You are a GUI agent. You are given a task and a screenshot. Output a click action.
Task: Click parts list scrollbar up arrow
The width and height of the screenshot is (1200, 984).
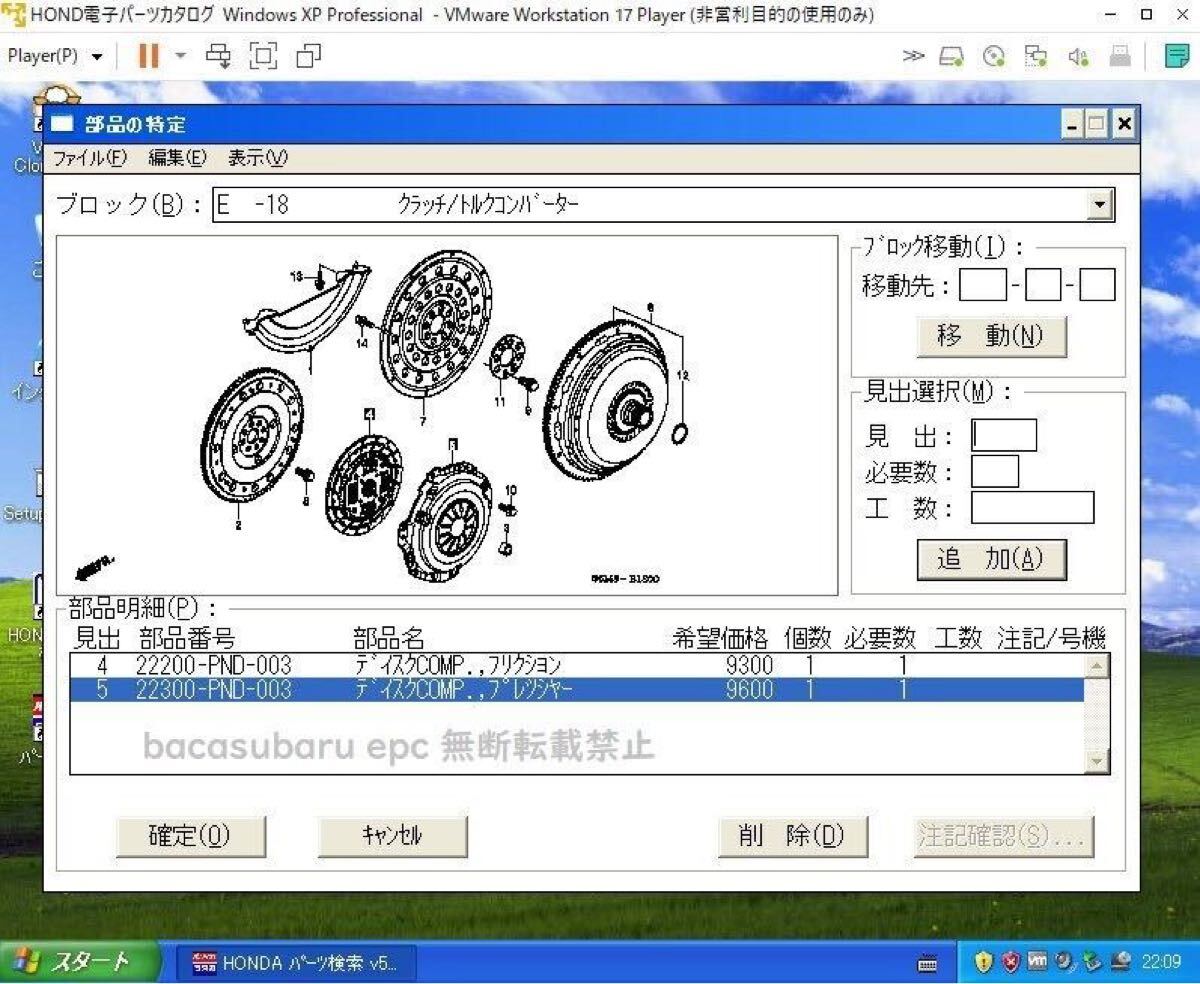click(1097, 667)
